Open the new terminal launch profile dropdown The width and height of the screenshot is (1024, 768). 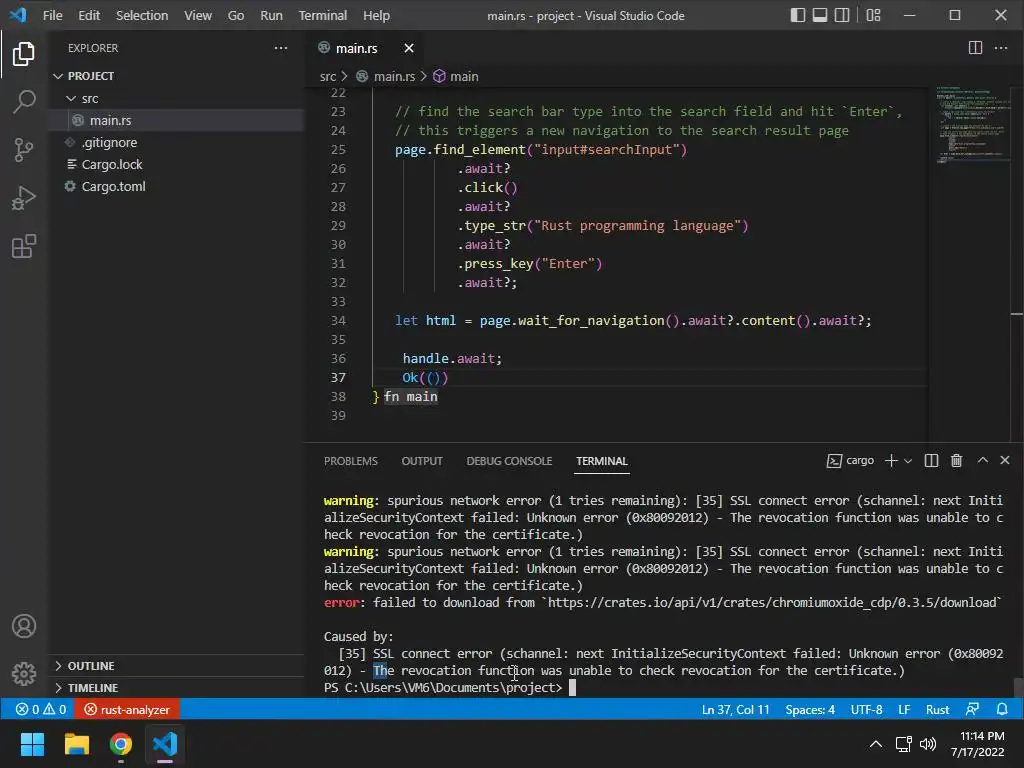click(908, 461)
